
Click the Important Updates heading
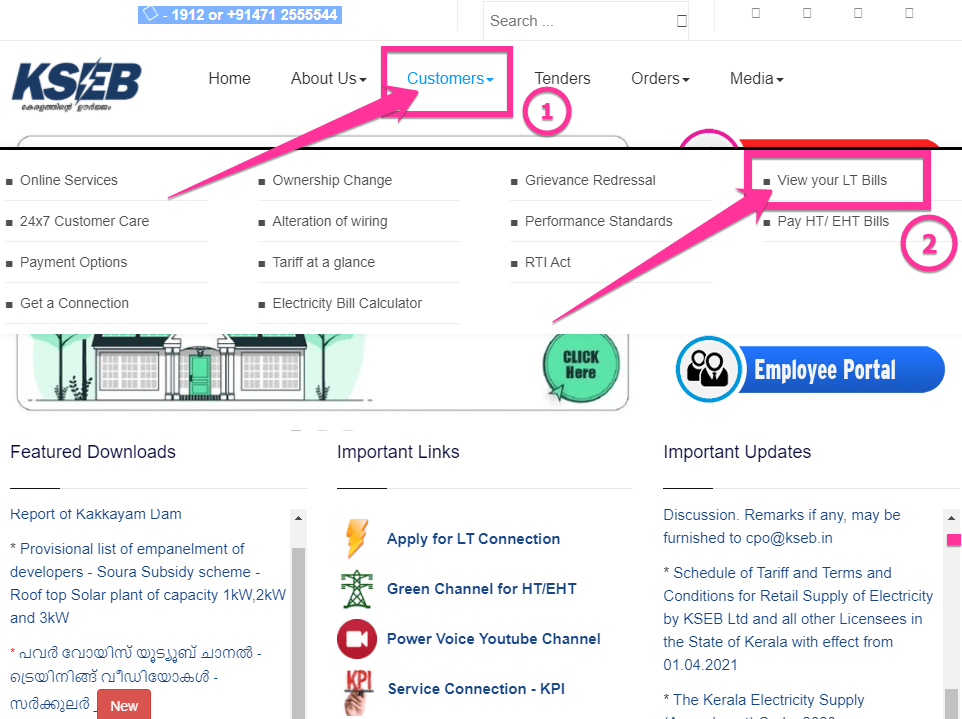[x=737, y=452]
